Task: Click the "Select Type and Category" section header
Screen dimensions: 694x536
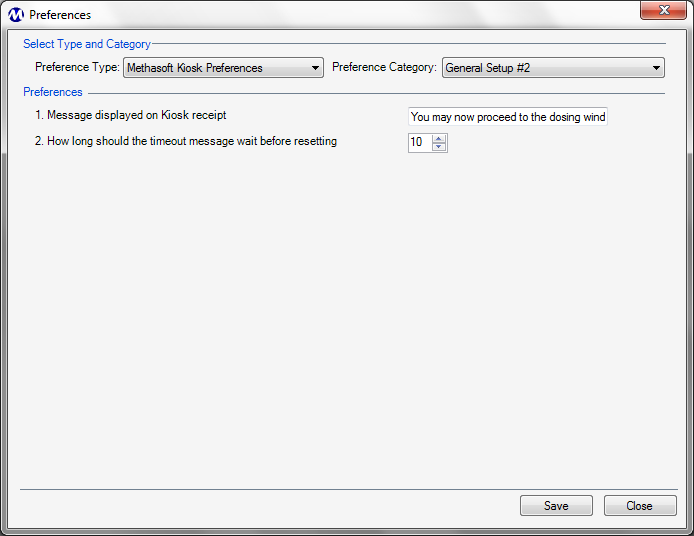Action: [87, 44]
